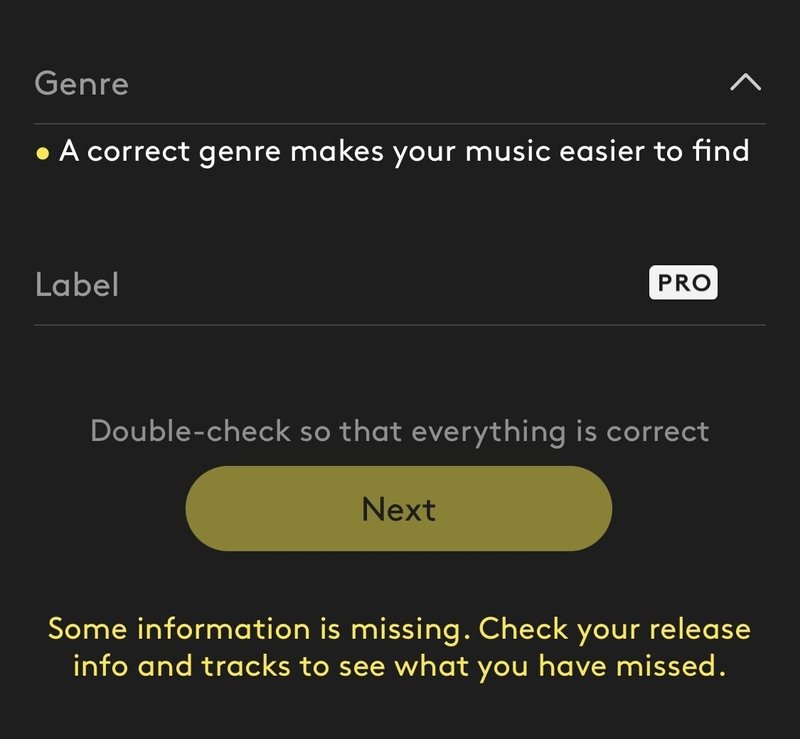The width and height of the screenshot is (800, 739).
Task: Click the 'Double-check so that everything is correct' text
Action: point(399,431)
